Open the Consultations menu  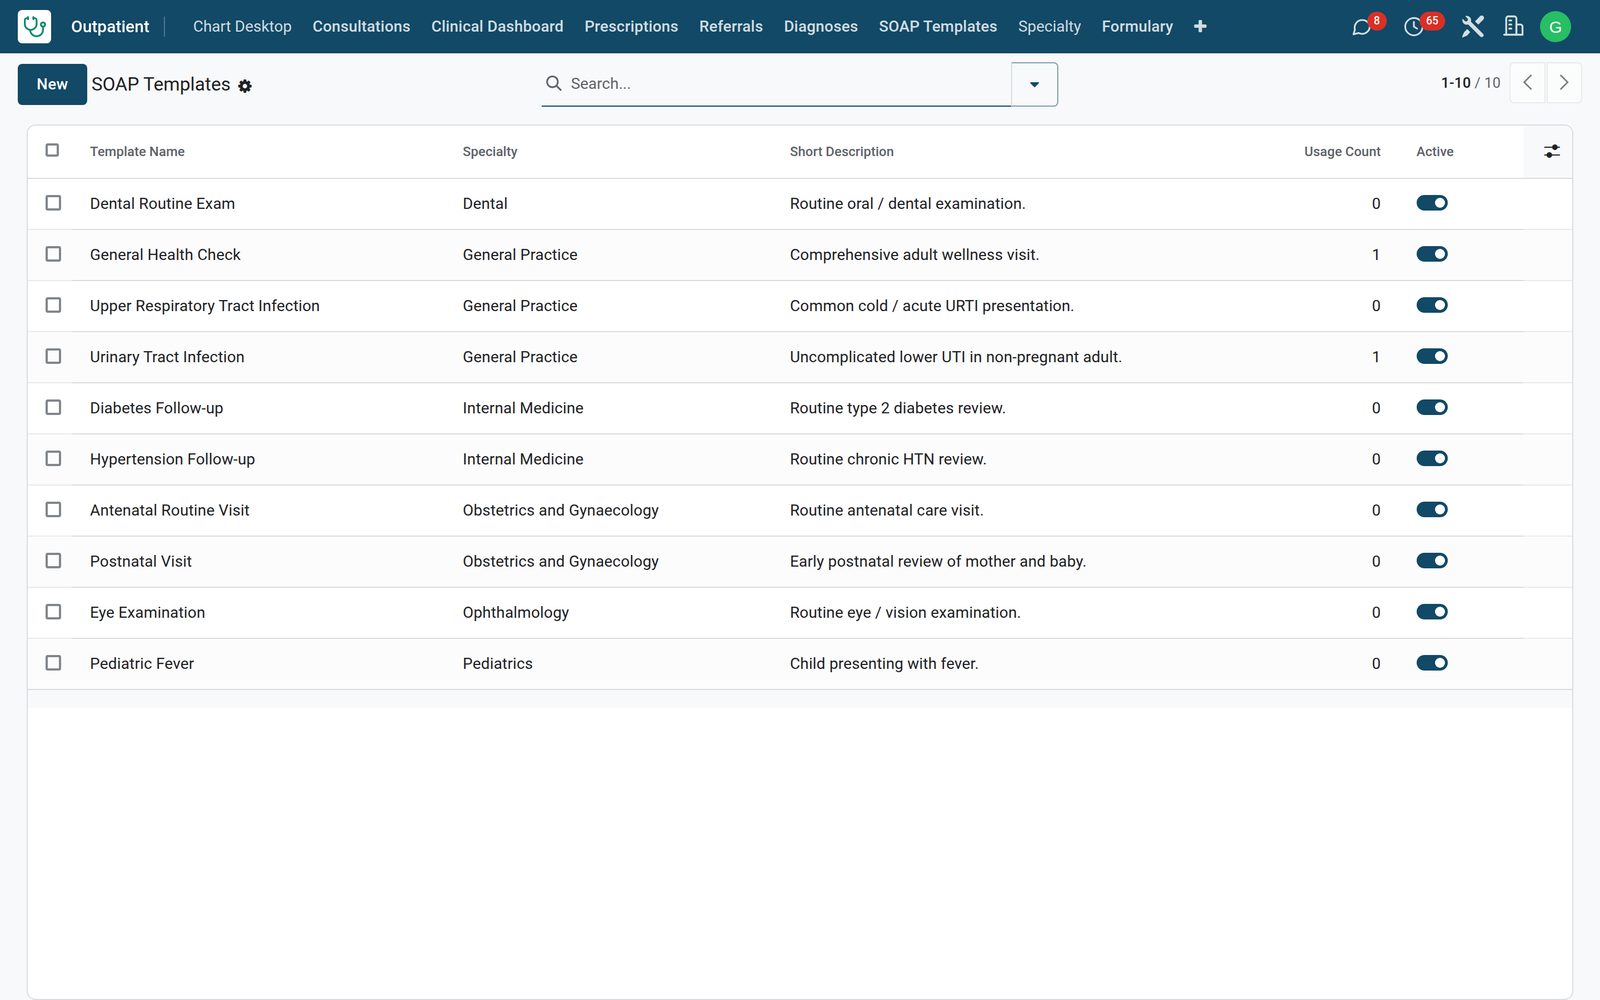361,27
